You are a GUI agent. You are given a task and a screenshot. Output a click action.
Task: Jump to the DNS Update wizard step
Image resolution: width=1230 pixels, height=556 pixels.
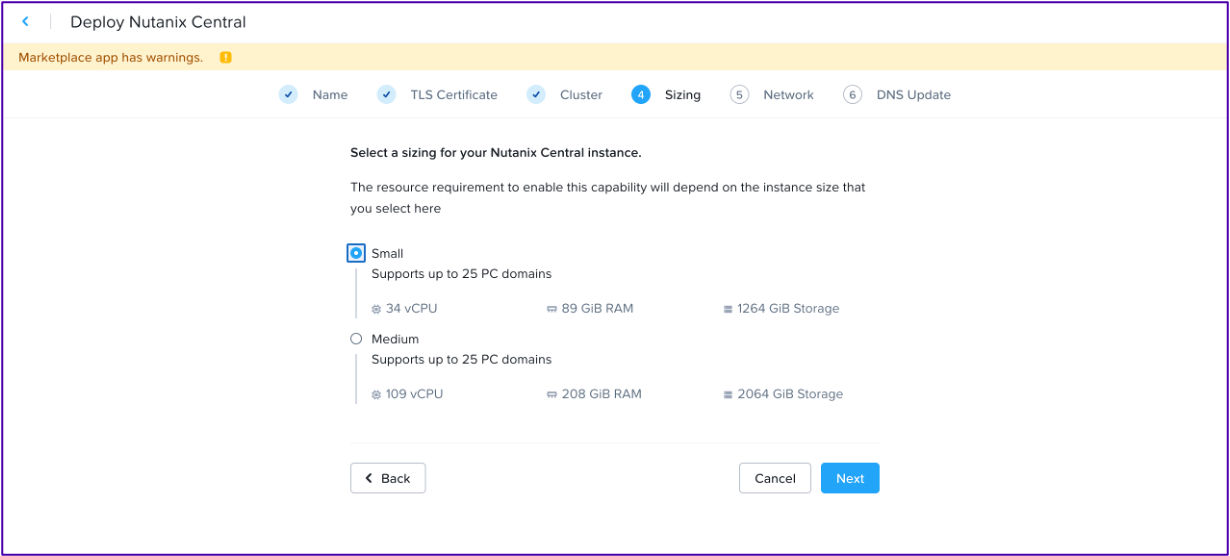tap(913, 95)
